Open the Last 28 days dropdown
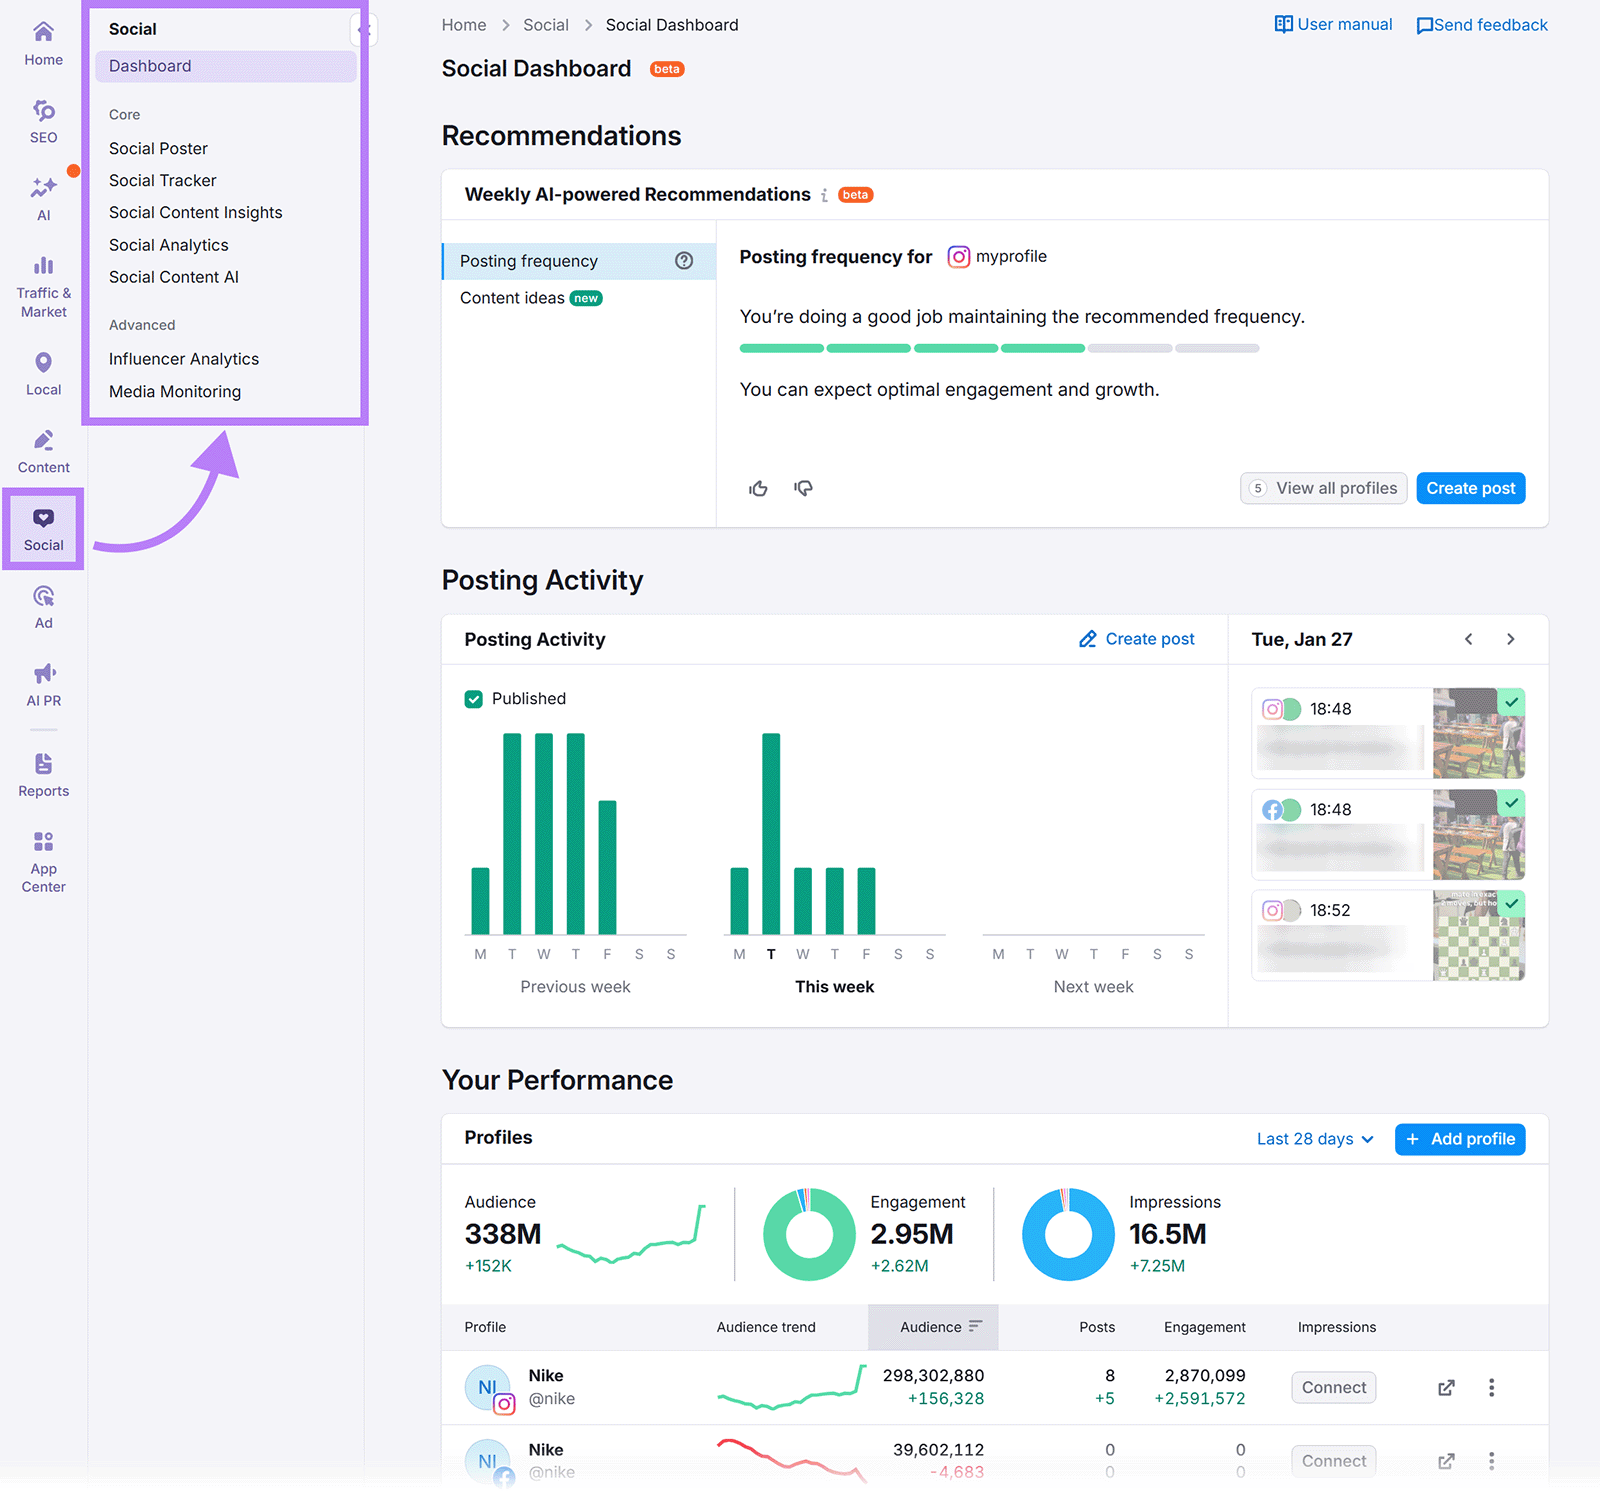Image resolution: width=1600 pixels, height=1500 pixels. 1313,1139
